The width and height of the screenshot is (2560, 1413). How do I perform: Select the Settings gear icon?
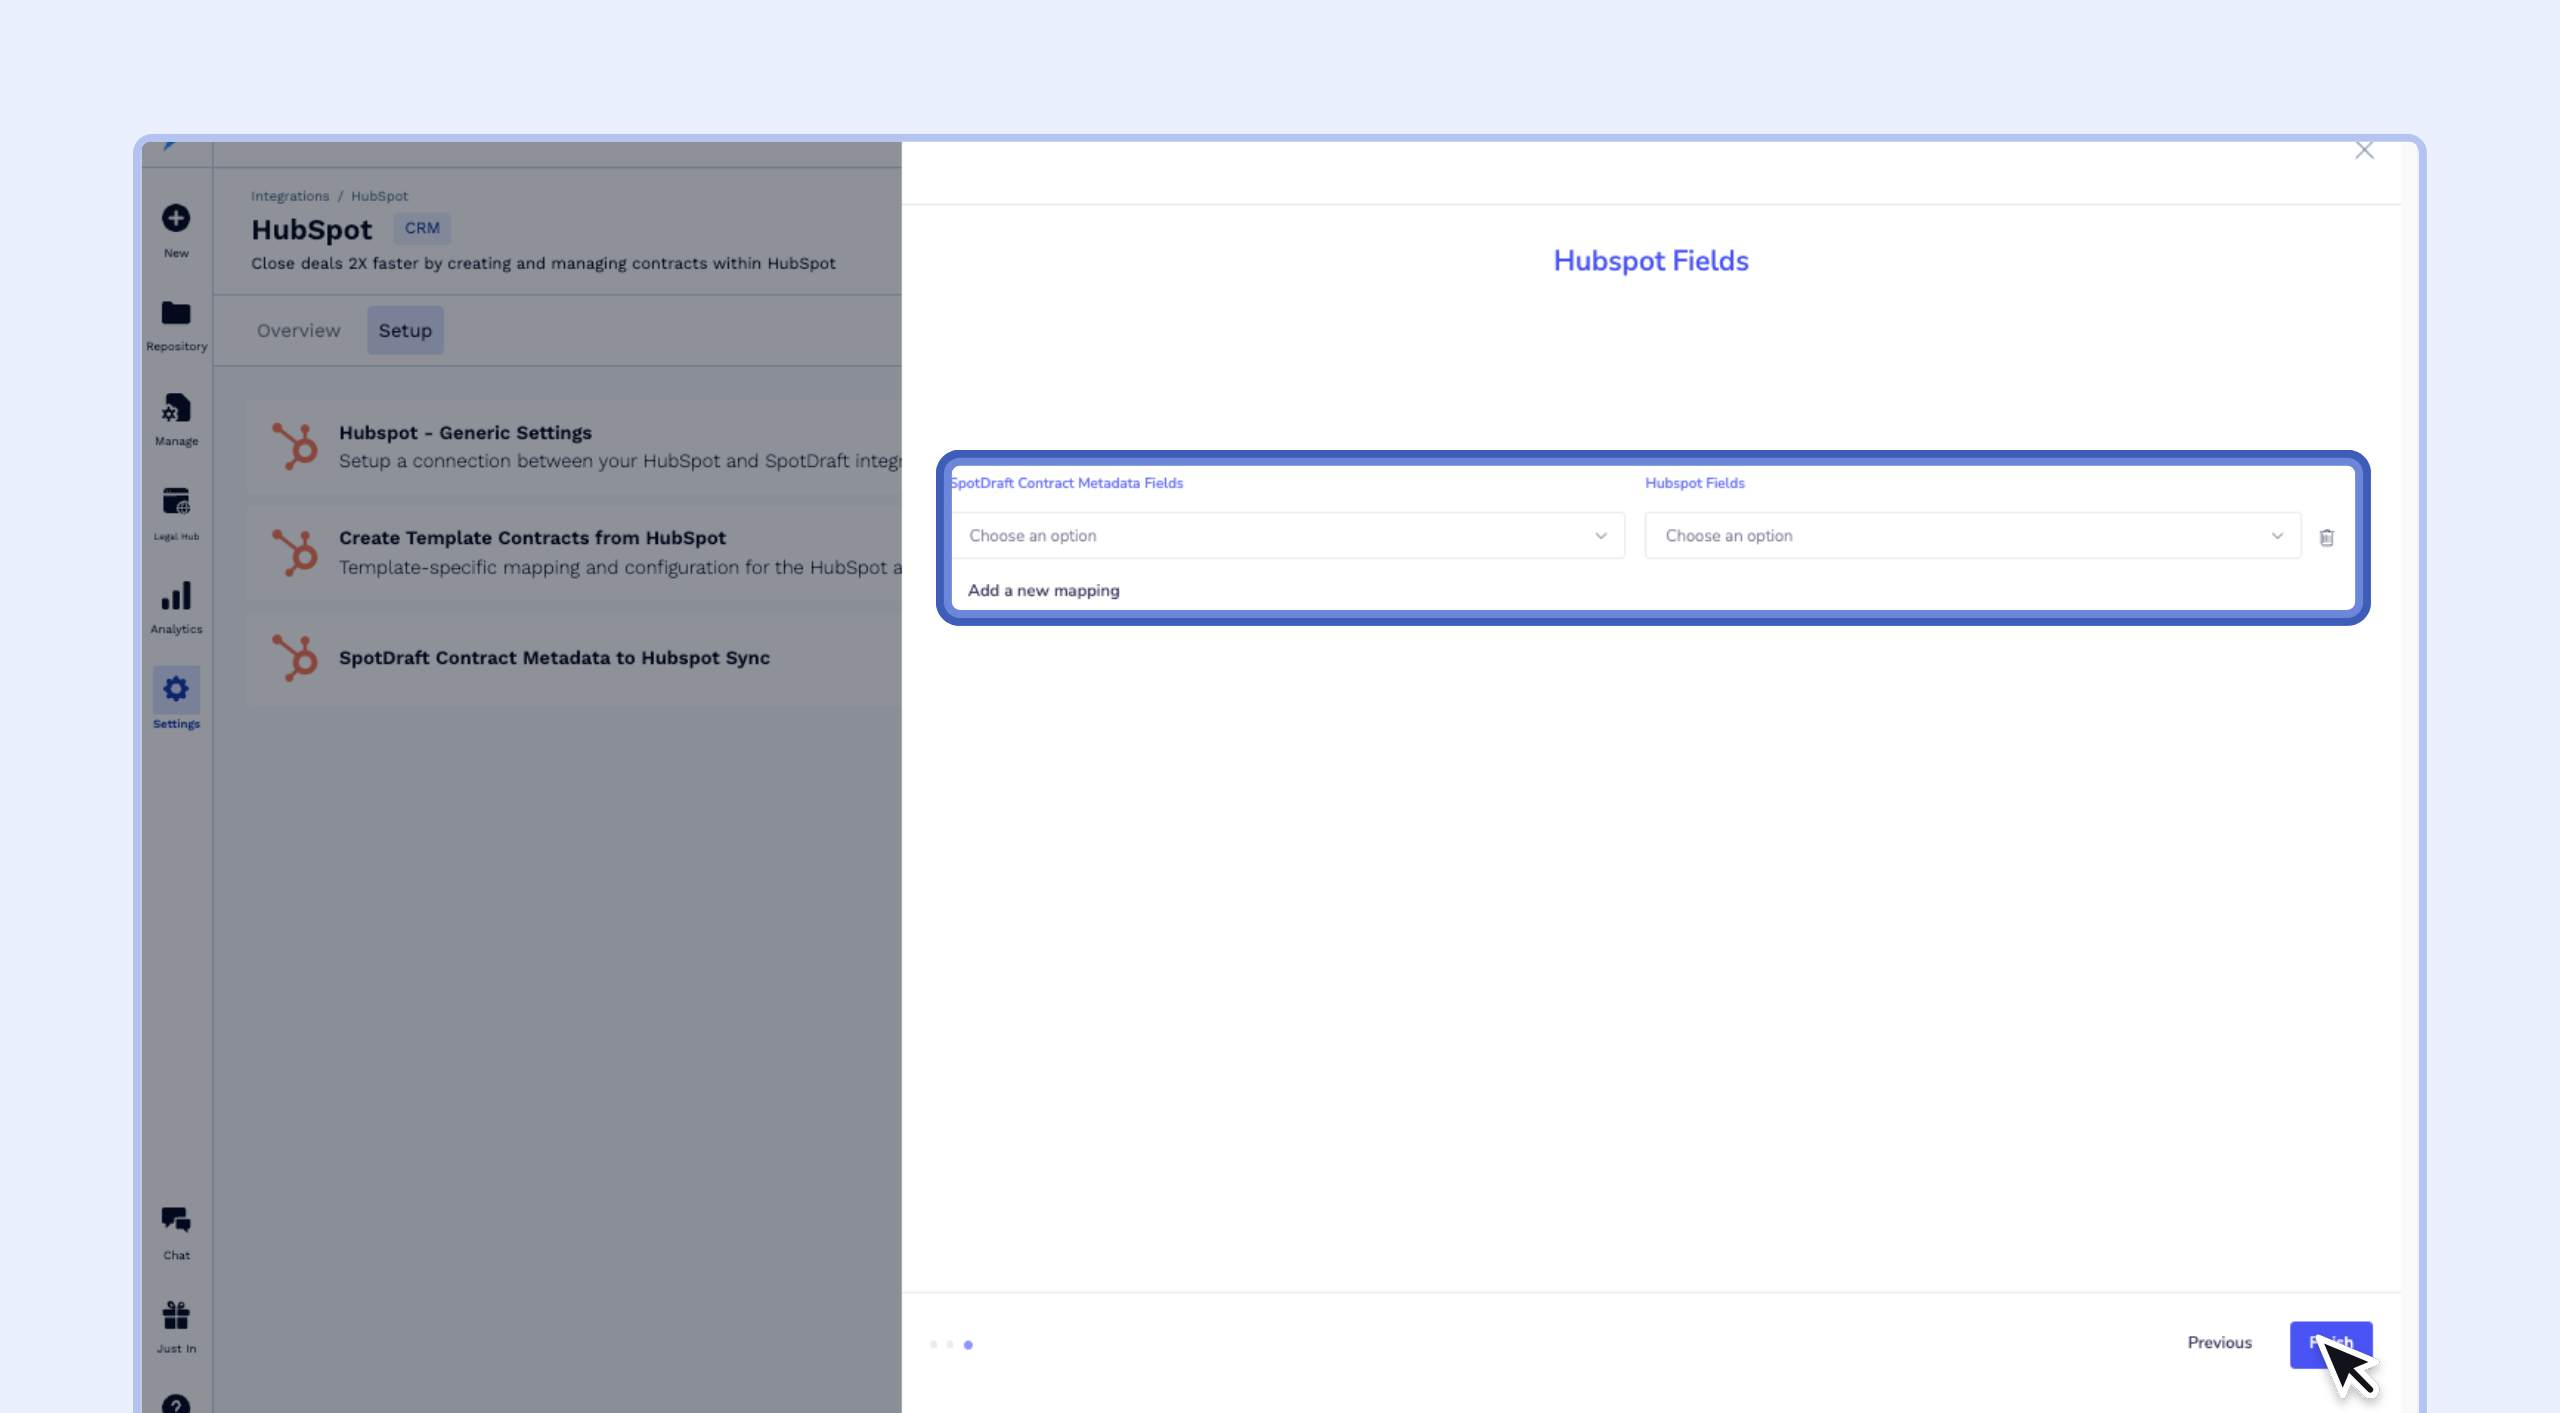pyautogui.click(x=176, y=689)
